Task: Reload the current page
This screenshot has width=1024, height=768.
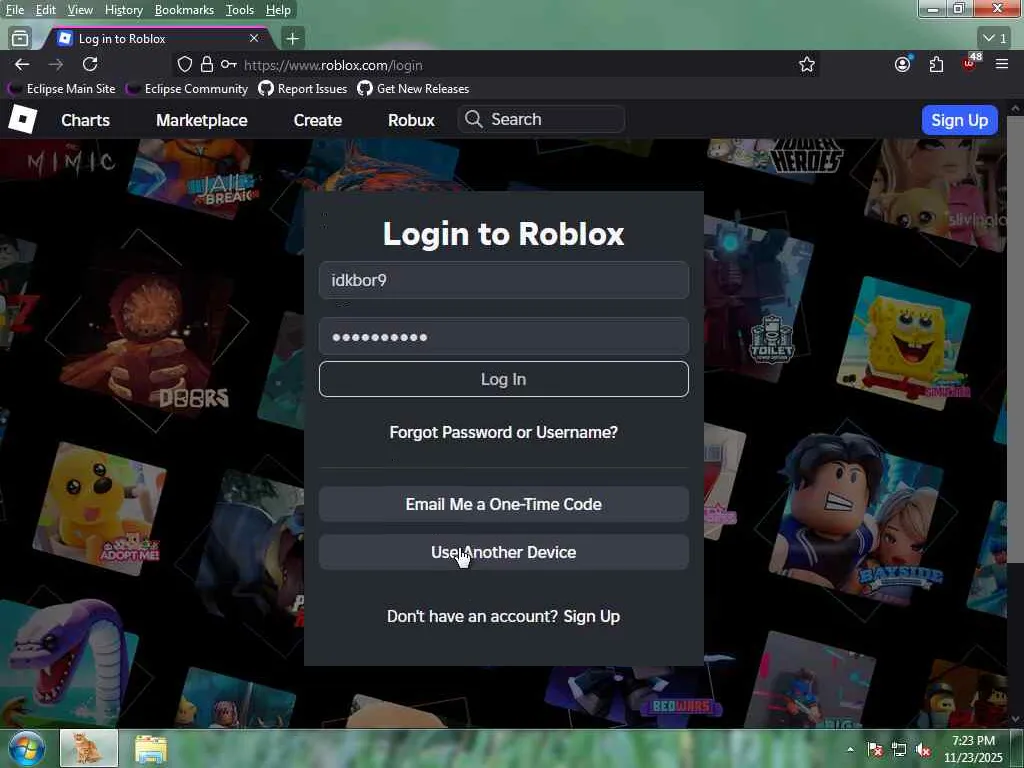Action: (x=90, y=64)
